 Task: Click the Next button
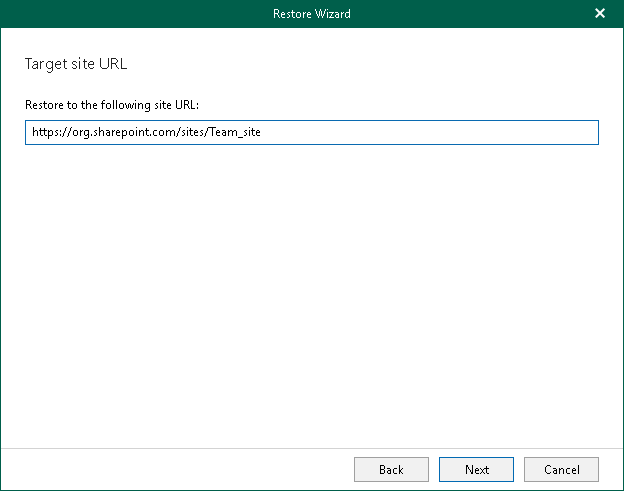tap(477, 469)
